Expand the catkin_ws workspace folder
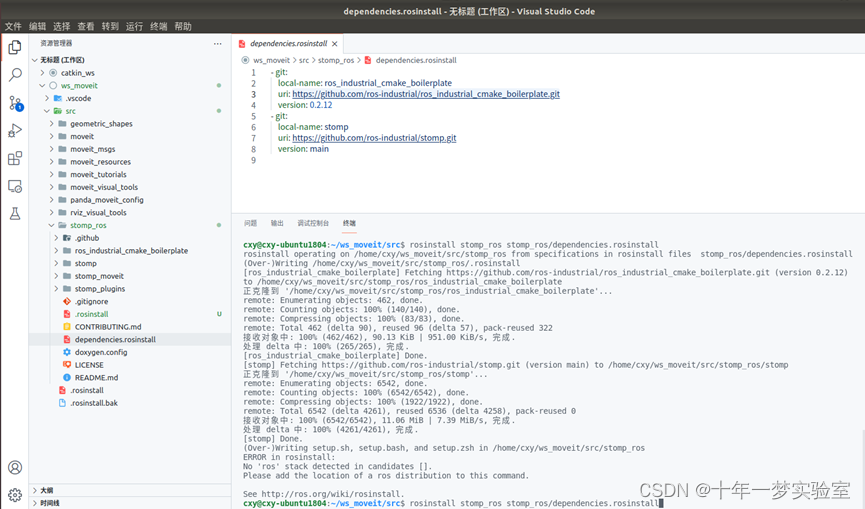Viewport: 865px width, 509px height. pyautogui.click(x=42, y=73)
